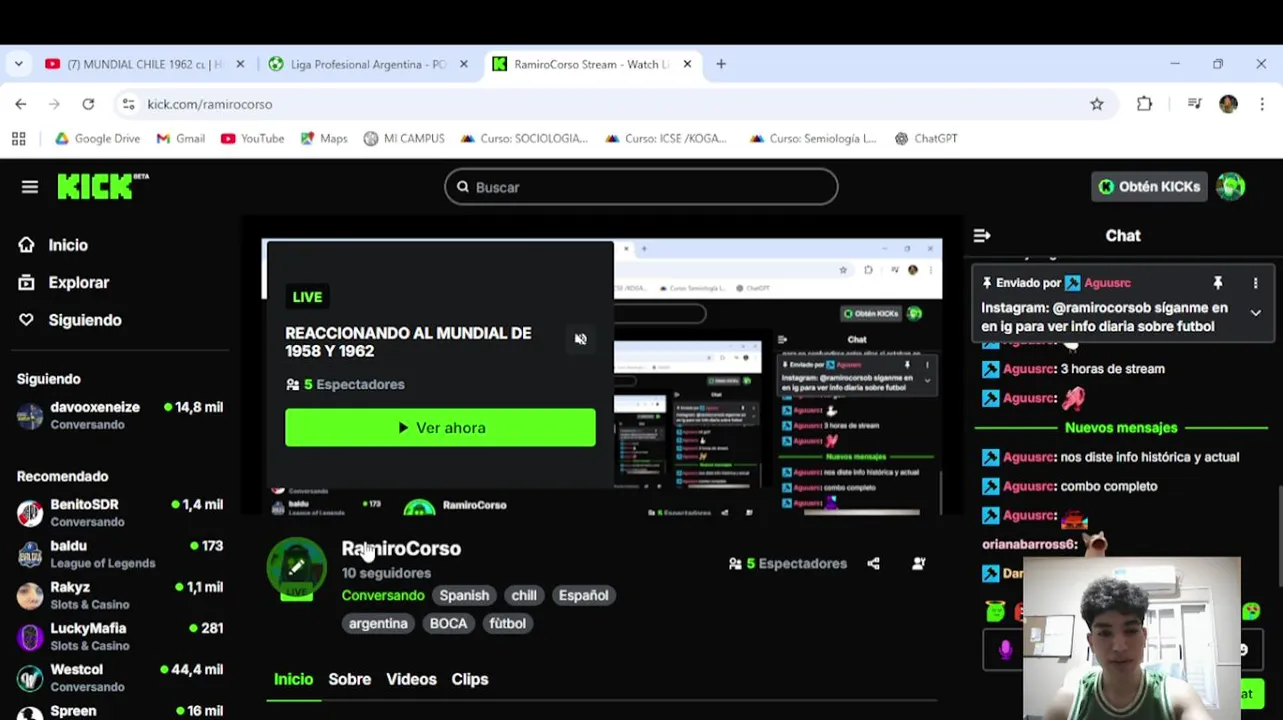Open Maps bookmark

coord(323,139)
